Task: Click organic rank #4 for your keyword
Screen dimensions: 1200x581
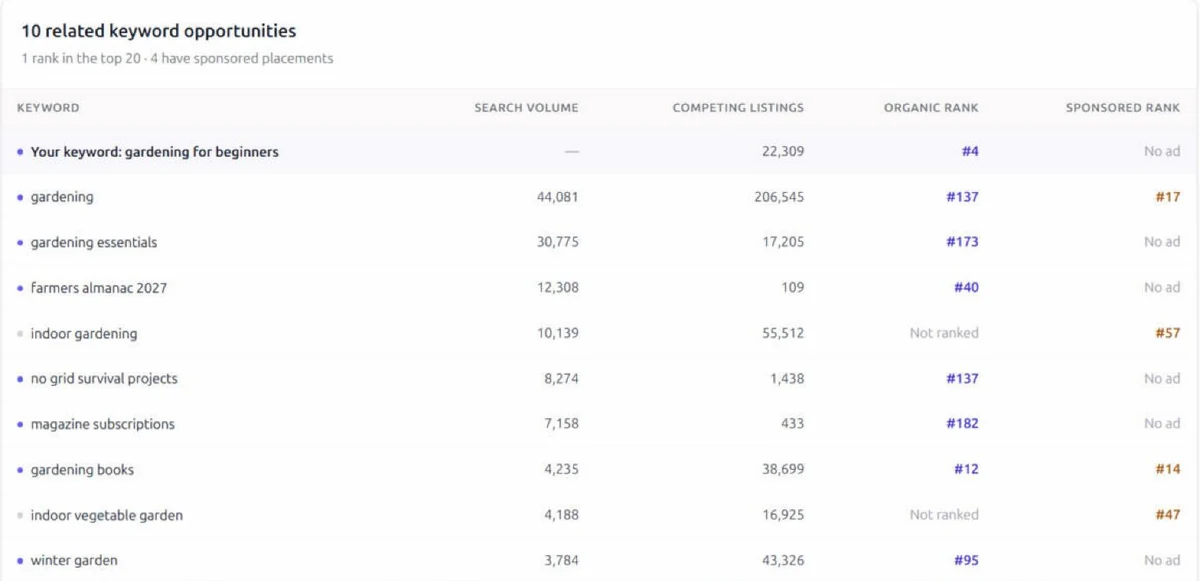Action: click(970, 152)
